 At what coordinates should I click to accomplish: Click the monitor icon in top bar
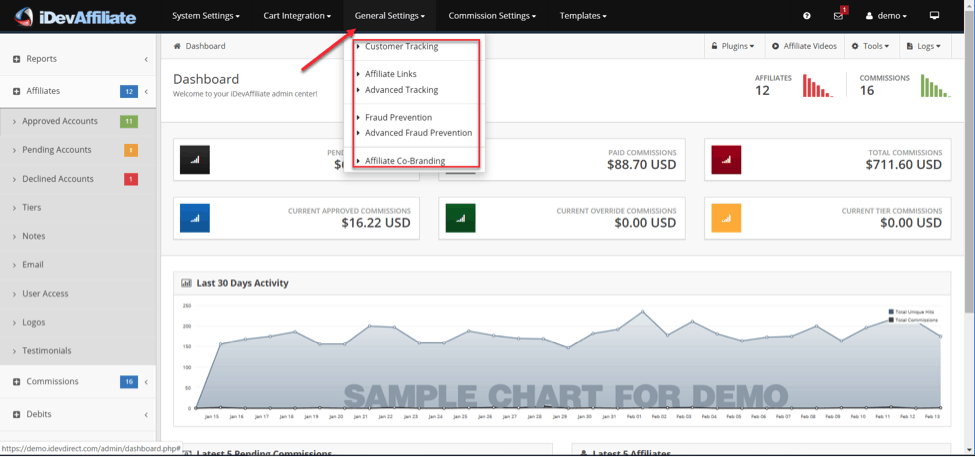(934, 16)
